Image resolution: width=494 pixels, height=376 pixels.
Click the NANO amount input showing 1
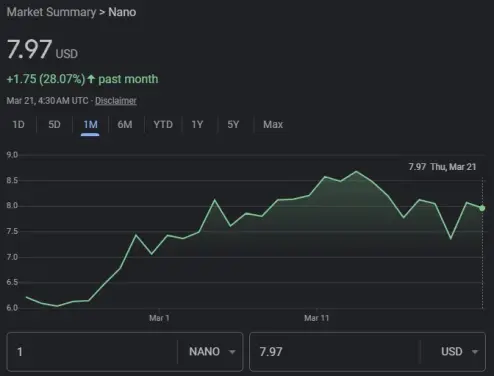tap(93, 352)
